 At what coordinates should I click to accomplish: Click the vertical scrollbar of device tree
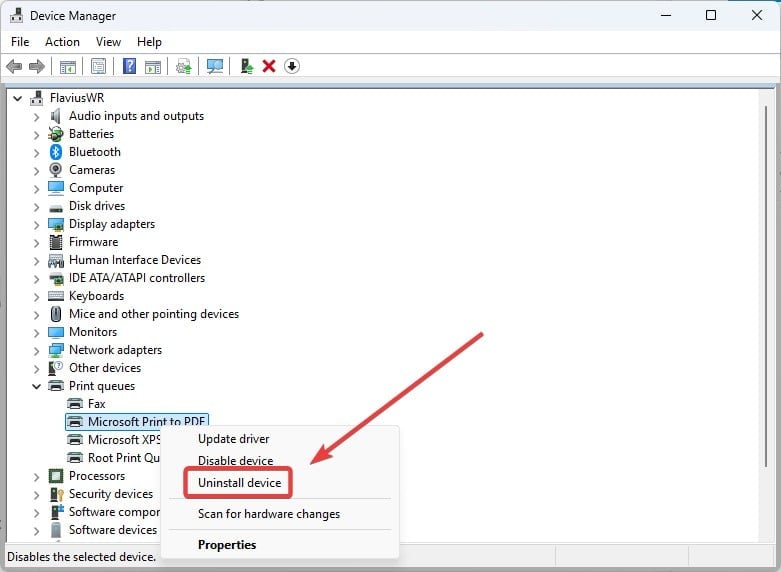(x=766, y=286)
